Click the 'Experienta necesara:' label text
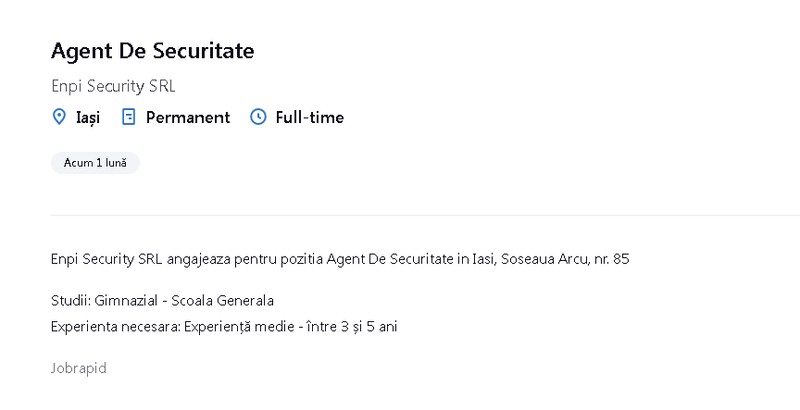 click(110, 327)
